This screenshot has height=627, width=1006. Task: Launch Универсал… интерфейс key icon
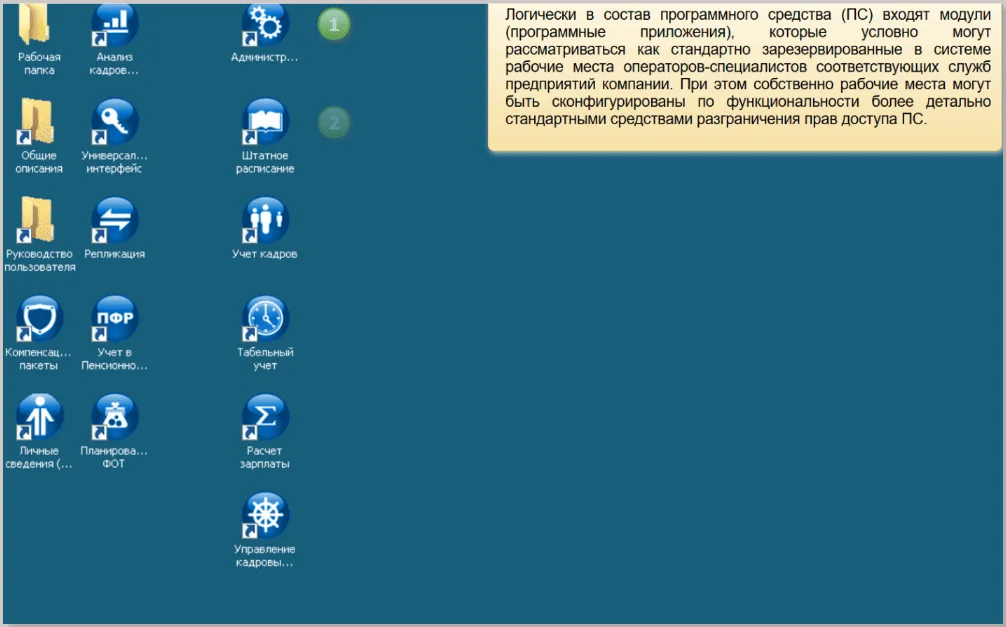click(x=115, y=122)
